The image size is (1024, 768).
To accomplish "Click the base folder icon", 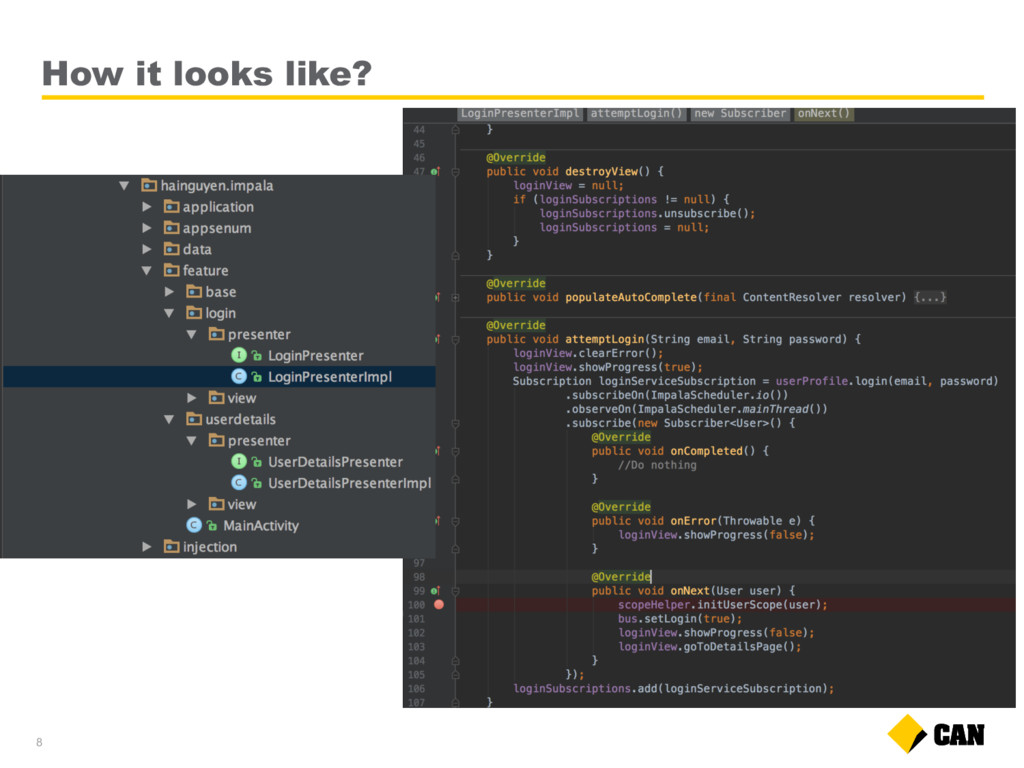I will click(194, 292).
